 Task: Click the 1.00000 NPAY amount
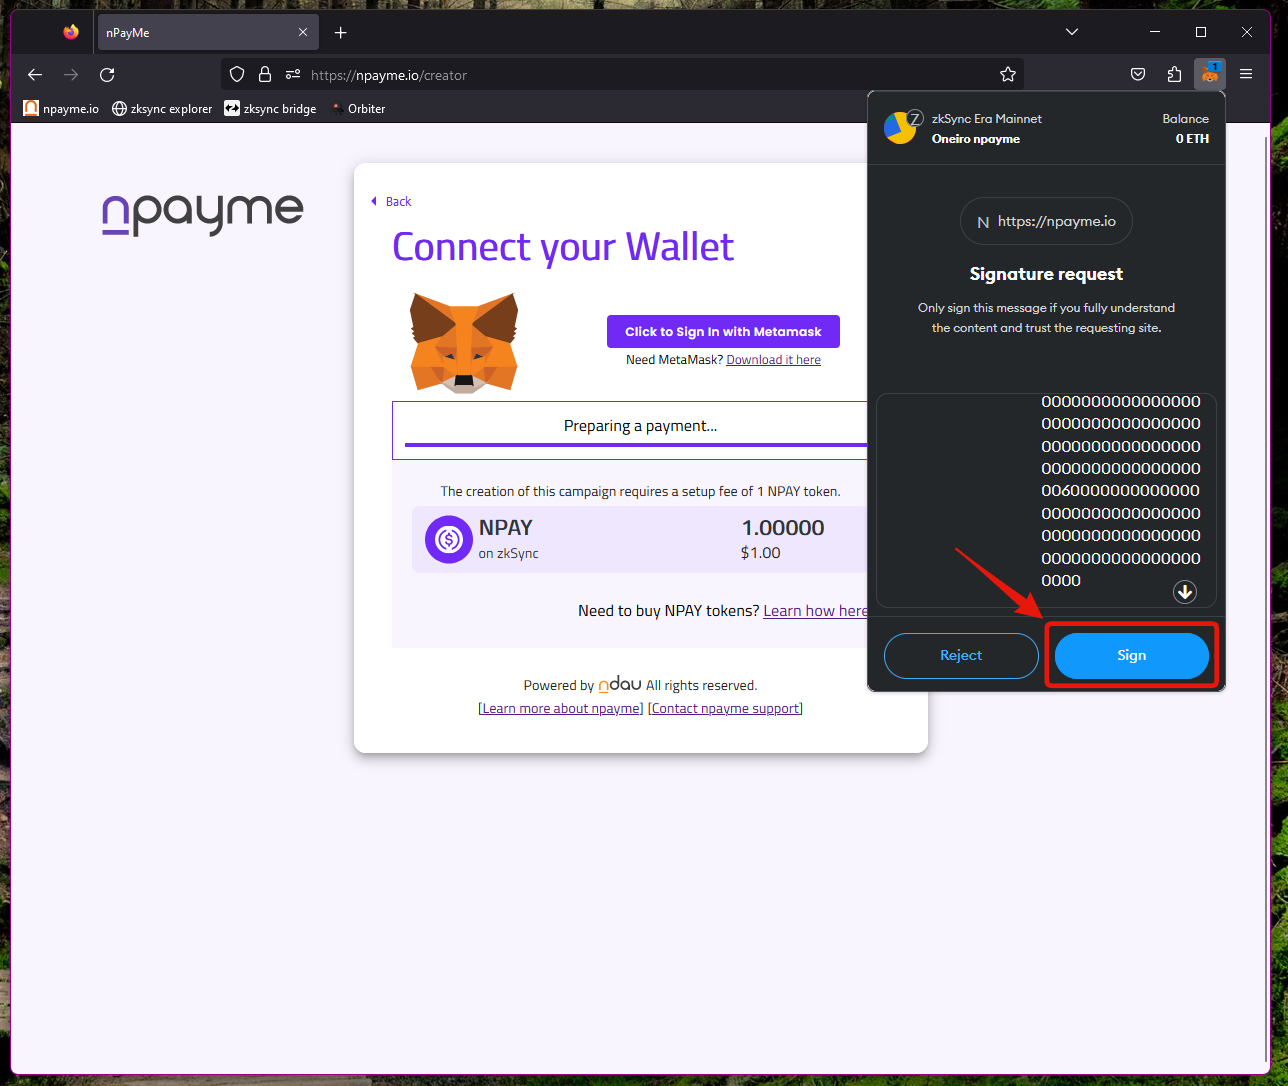(x=783, y=528)
